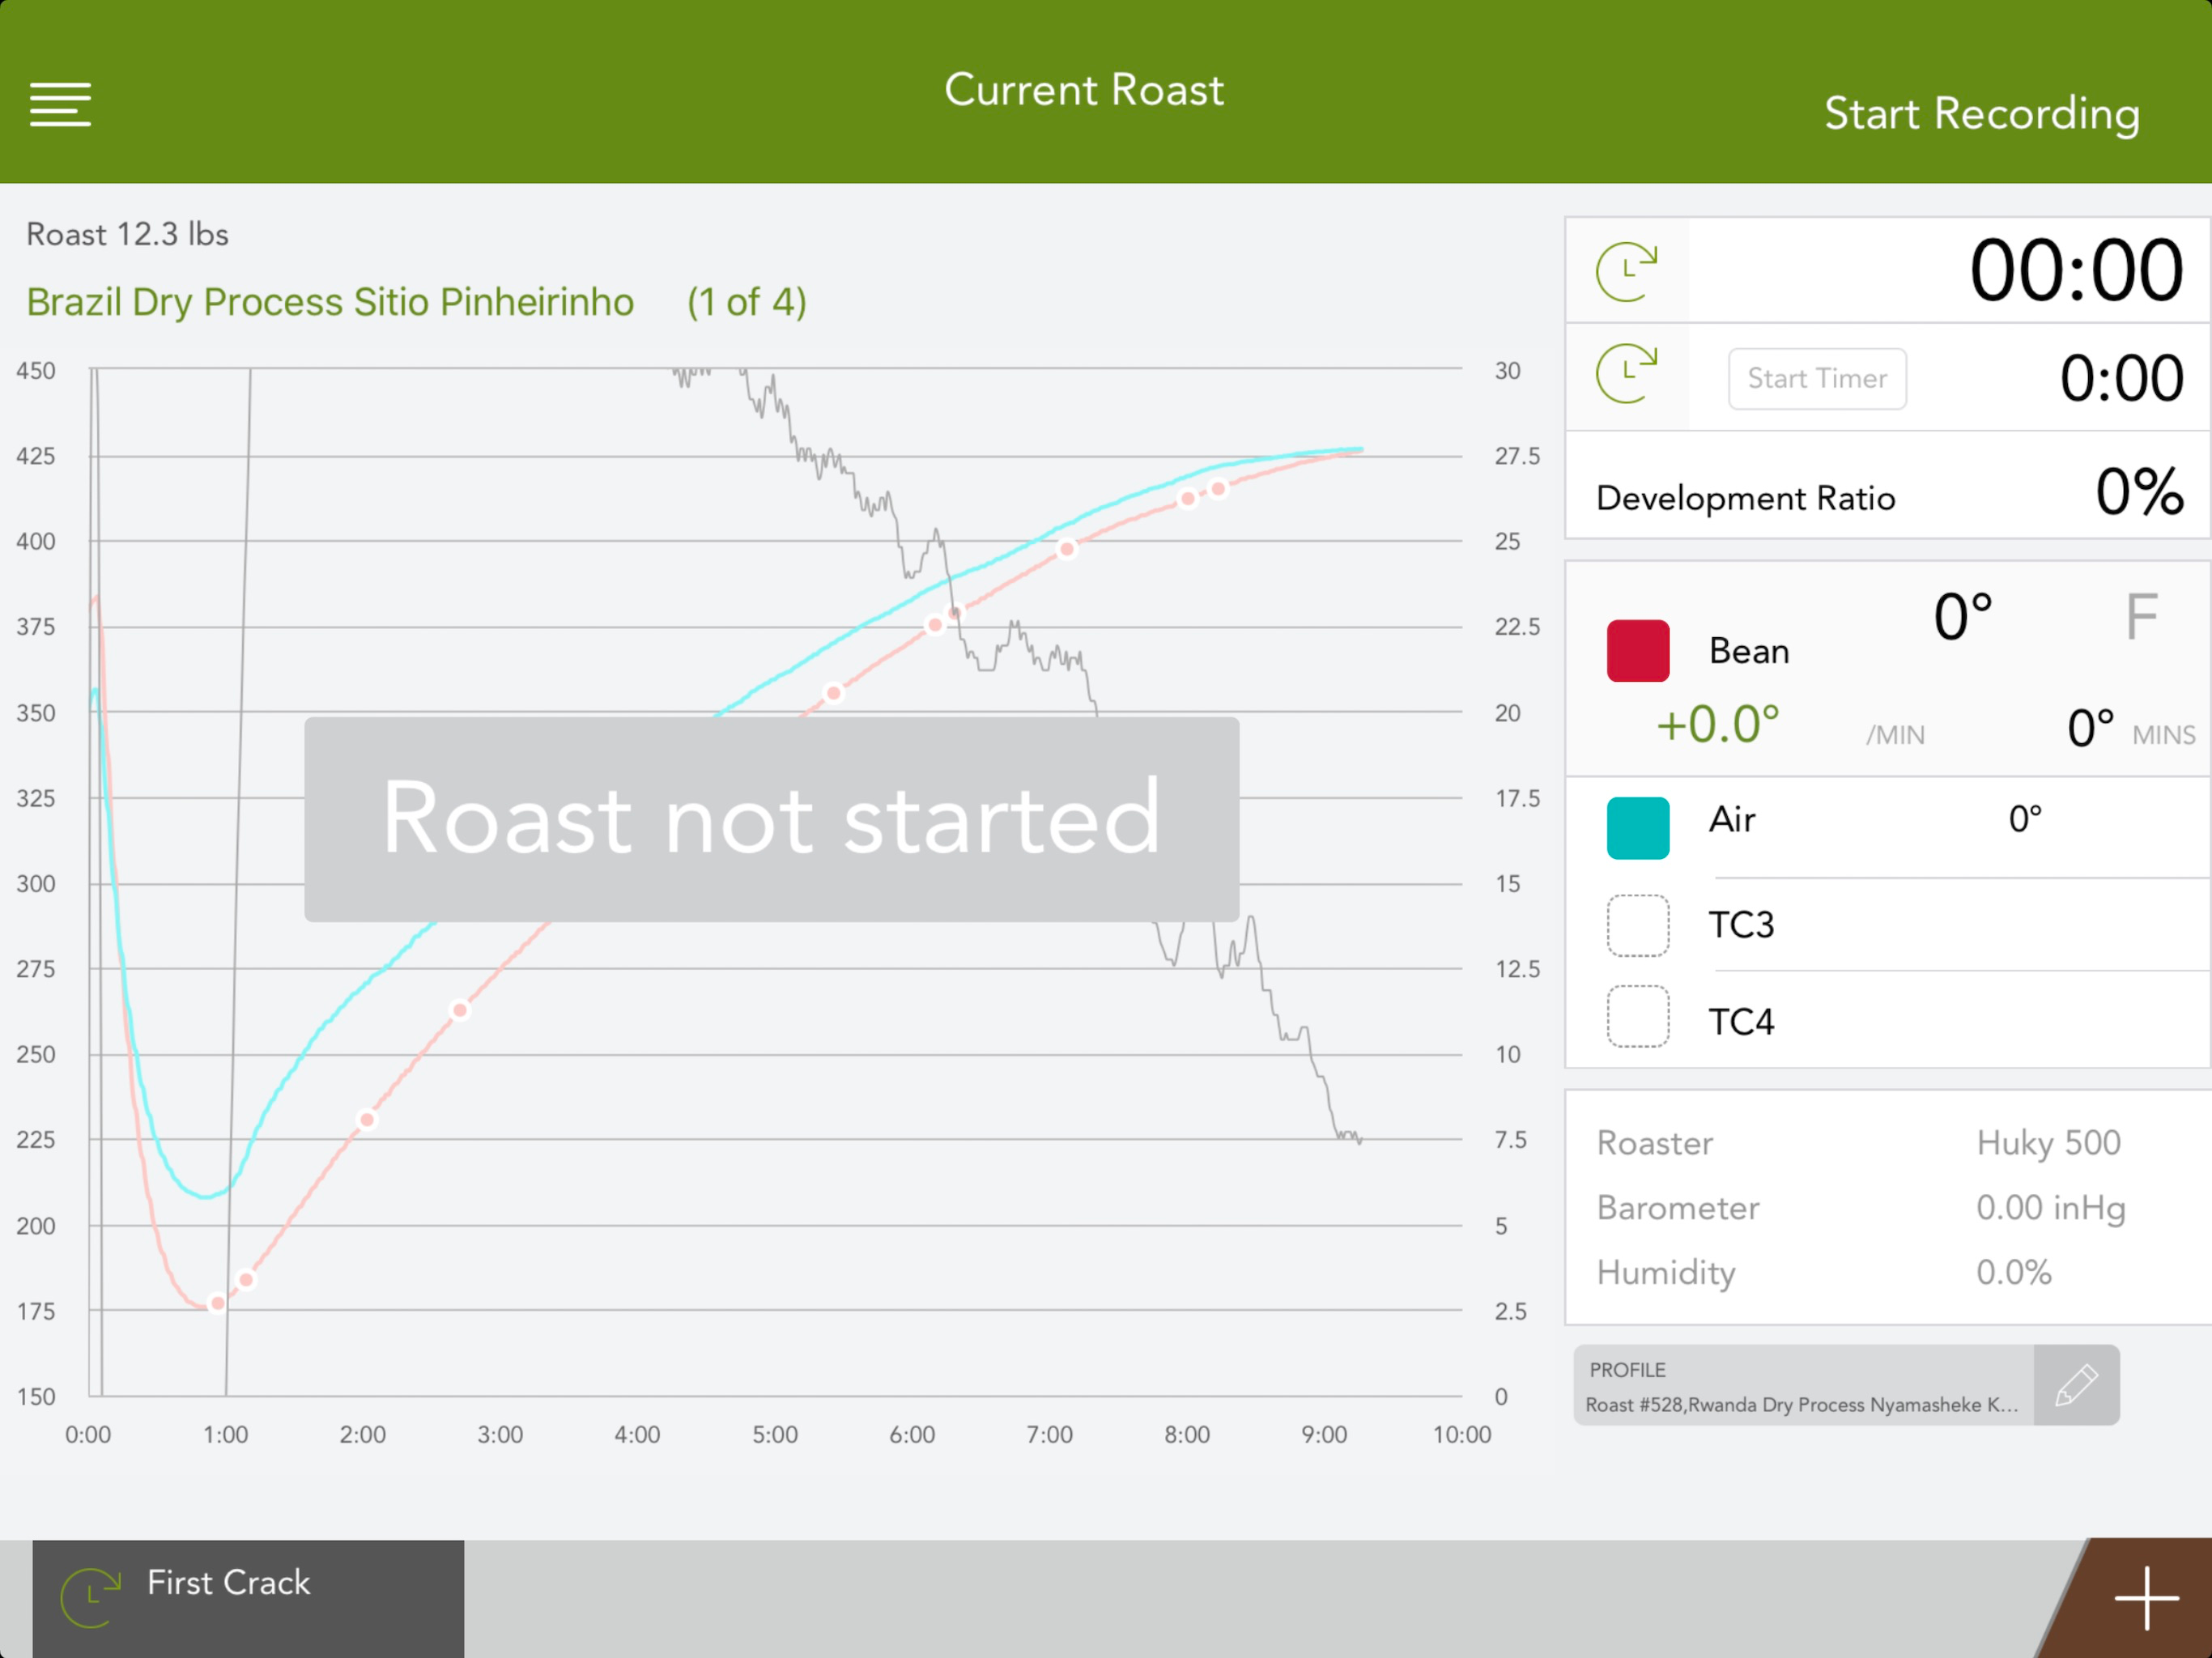Open the Brazil Dry Process Sitio Pinheirinho roast name
The image size is (2212, 1658).
click(x=330, y=302)
